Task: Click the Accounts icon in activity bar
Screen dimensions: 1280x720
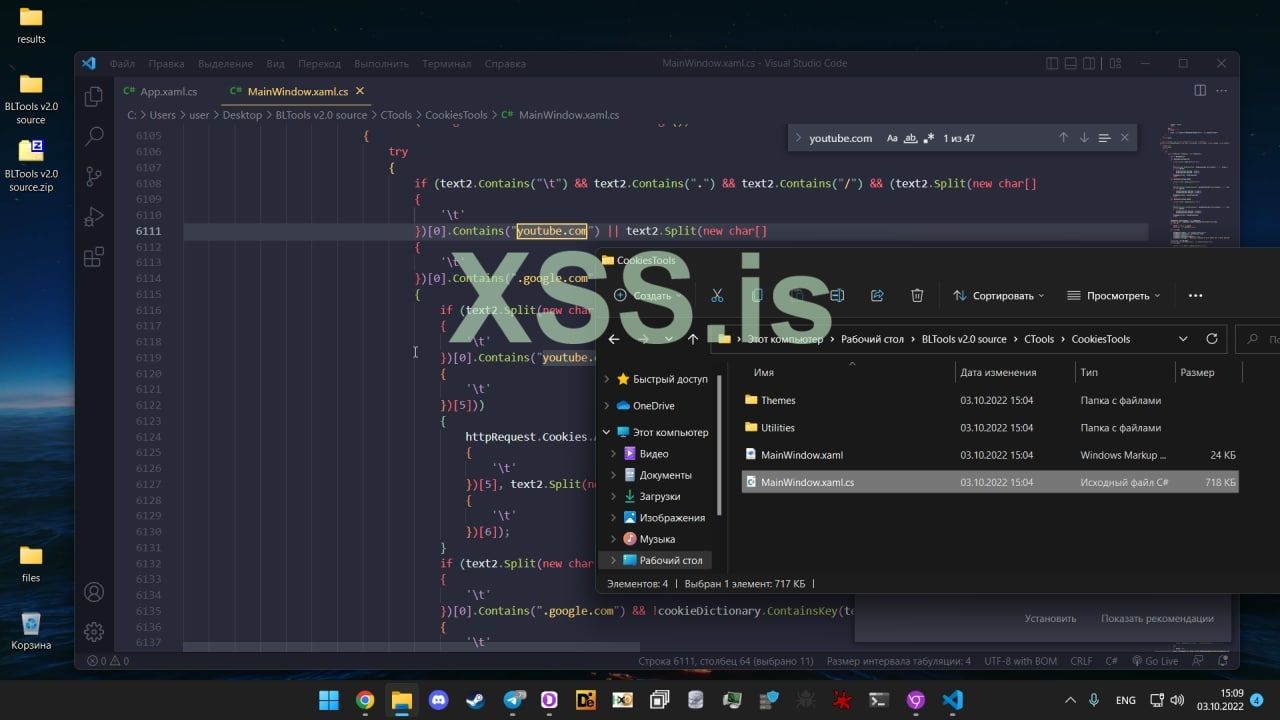Action: click(x=94, y=592)
